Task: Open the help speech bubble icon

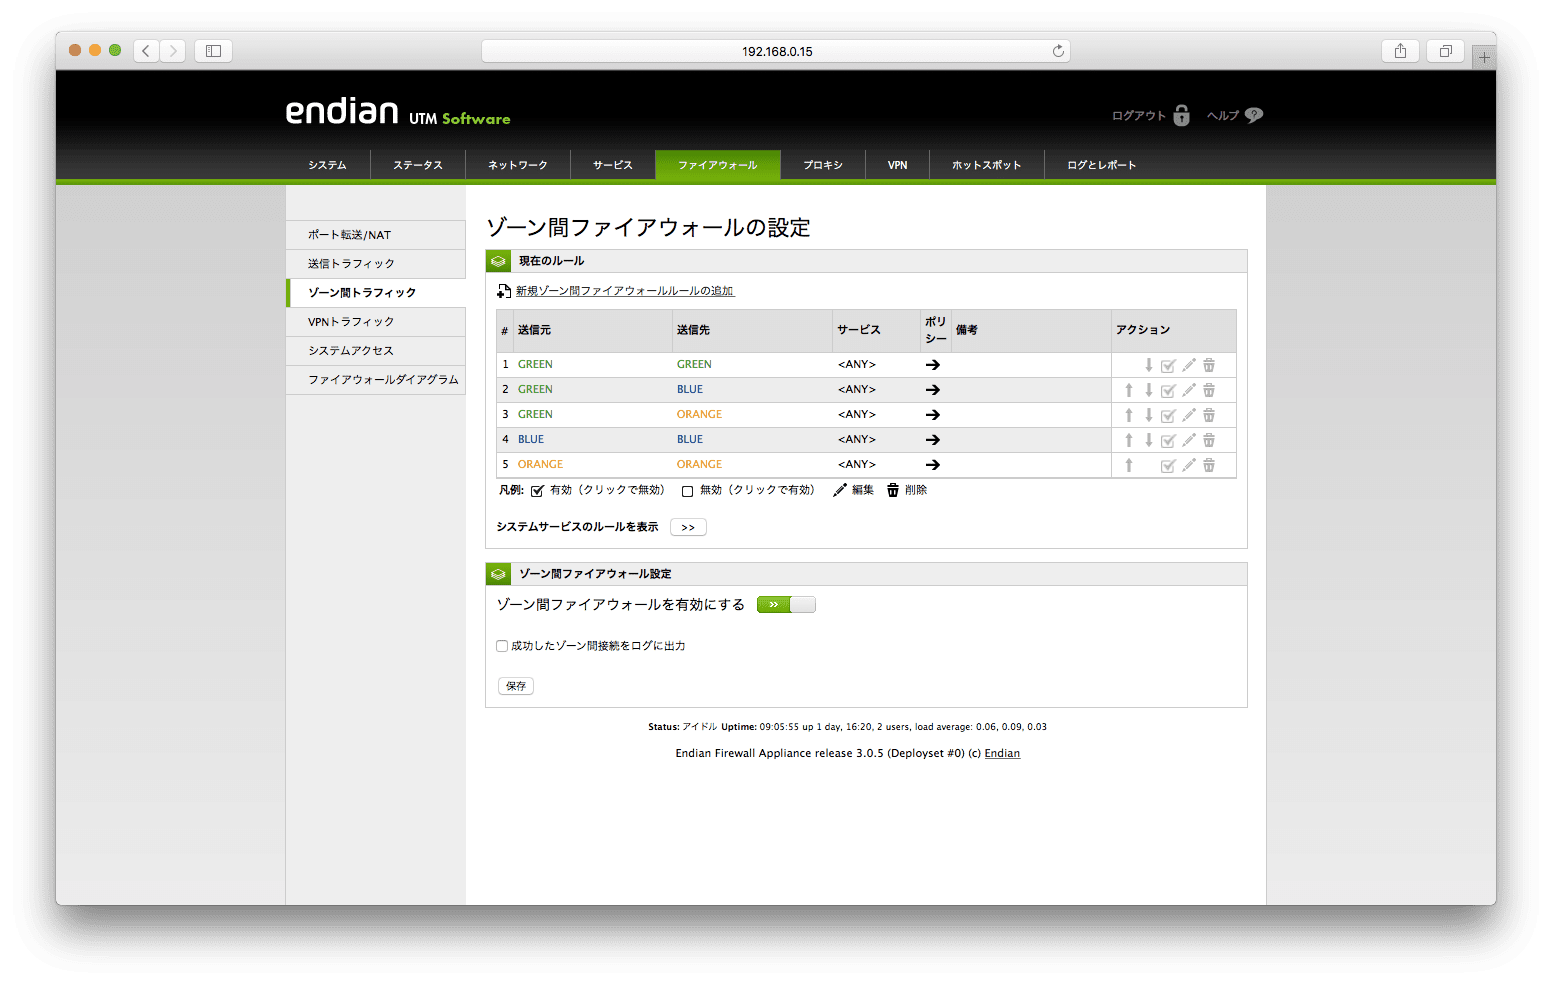Action: tap(1254, 115)
